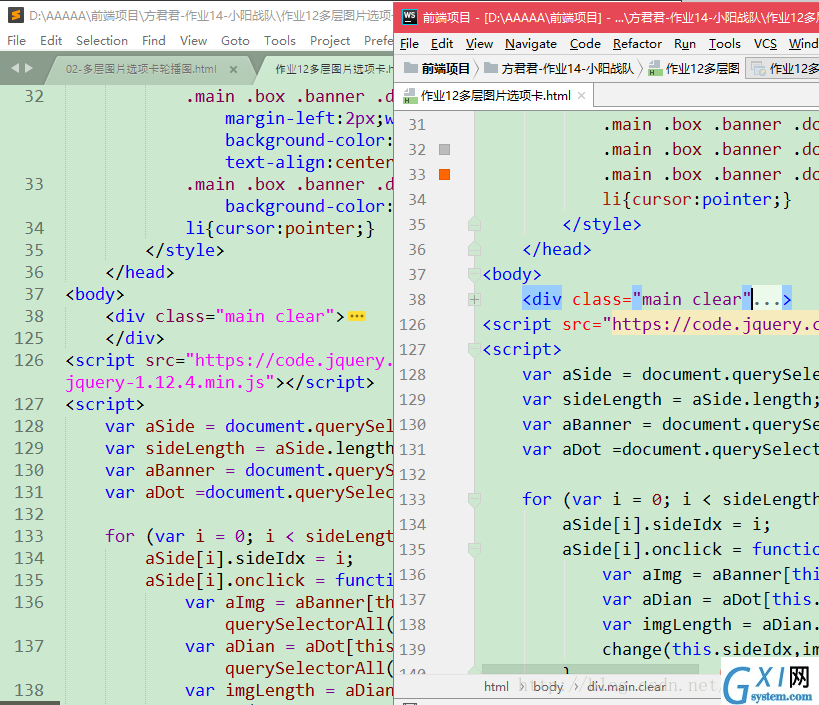Screen dimensions: 819x705
Task: Open Code menu in WebStorm
Action: [x=585, y=44]
